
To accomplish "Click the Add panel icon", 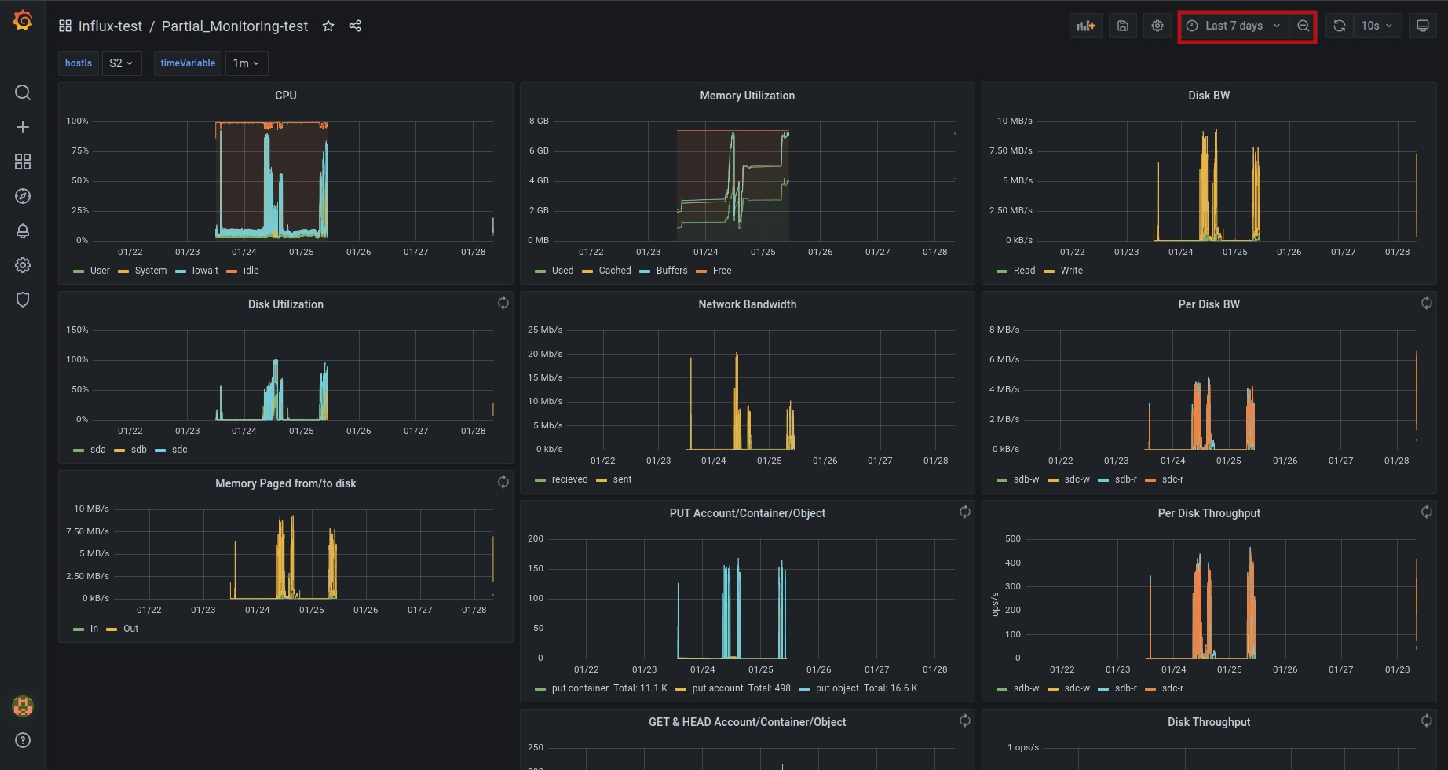I will [1085, 26].
